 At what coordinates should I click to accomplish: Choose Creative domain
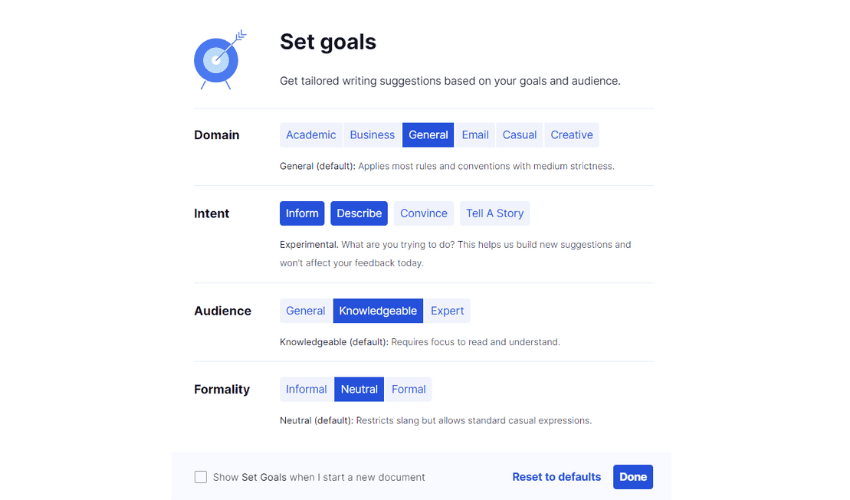coord(571,135)
